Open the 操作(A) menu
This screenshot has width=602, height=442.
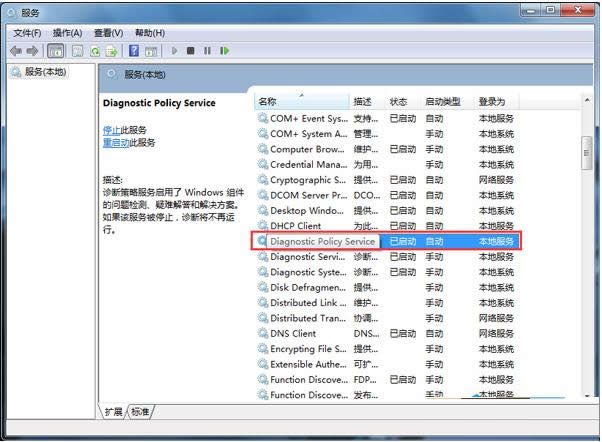click(68, 33)
